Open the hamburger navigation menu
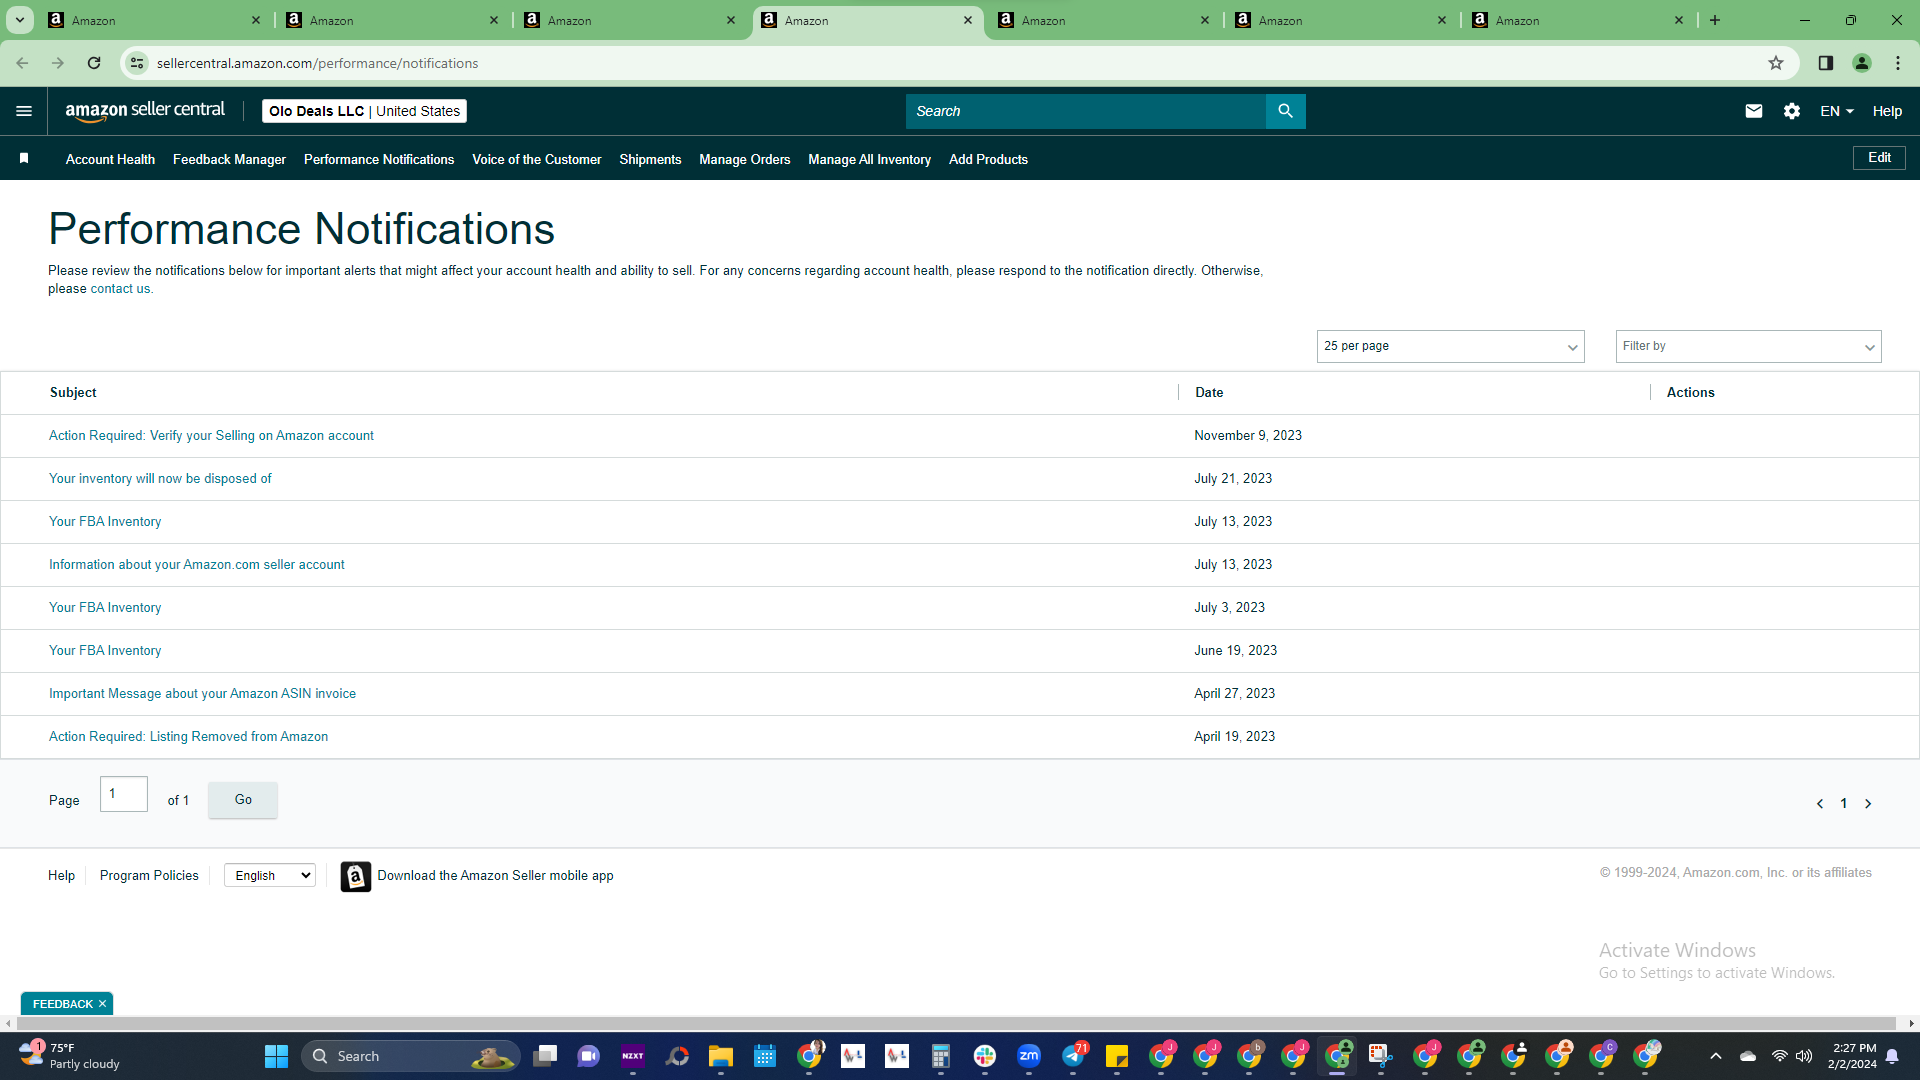Screen dimensions: 1920x1080 (24, 111)
